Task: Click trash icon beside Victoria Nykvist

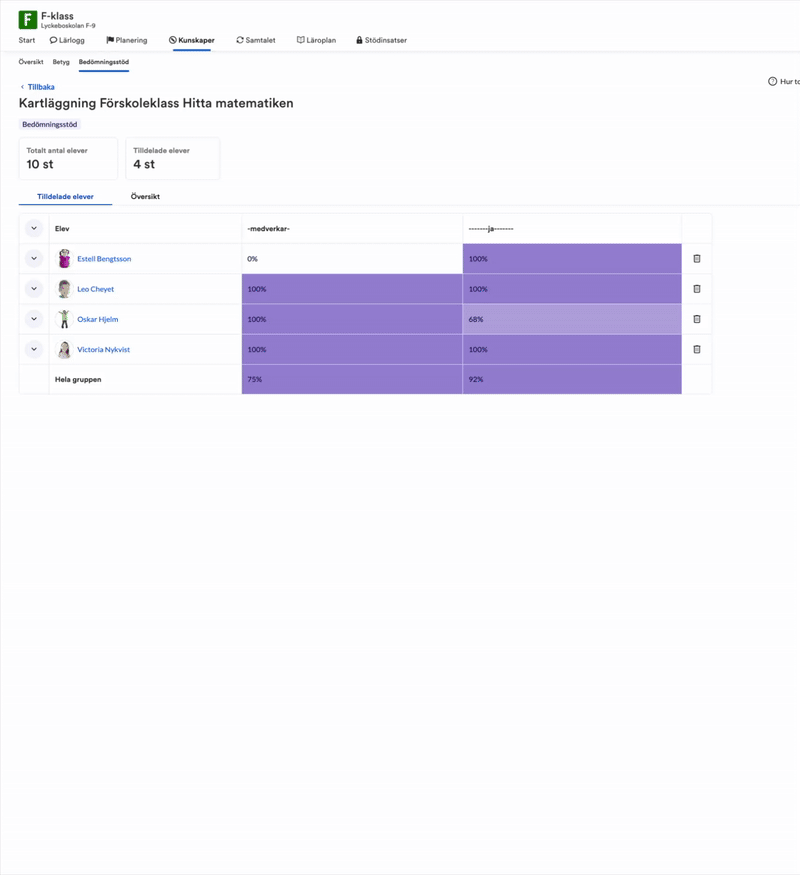Action: coord(697,349)
